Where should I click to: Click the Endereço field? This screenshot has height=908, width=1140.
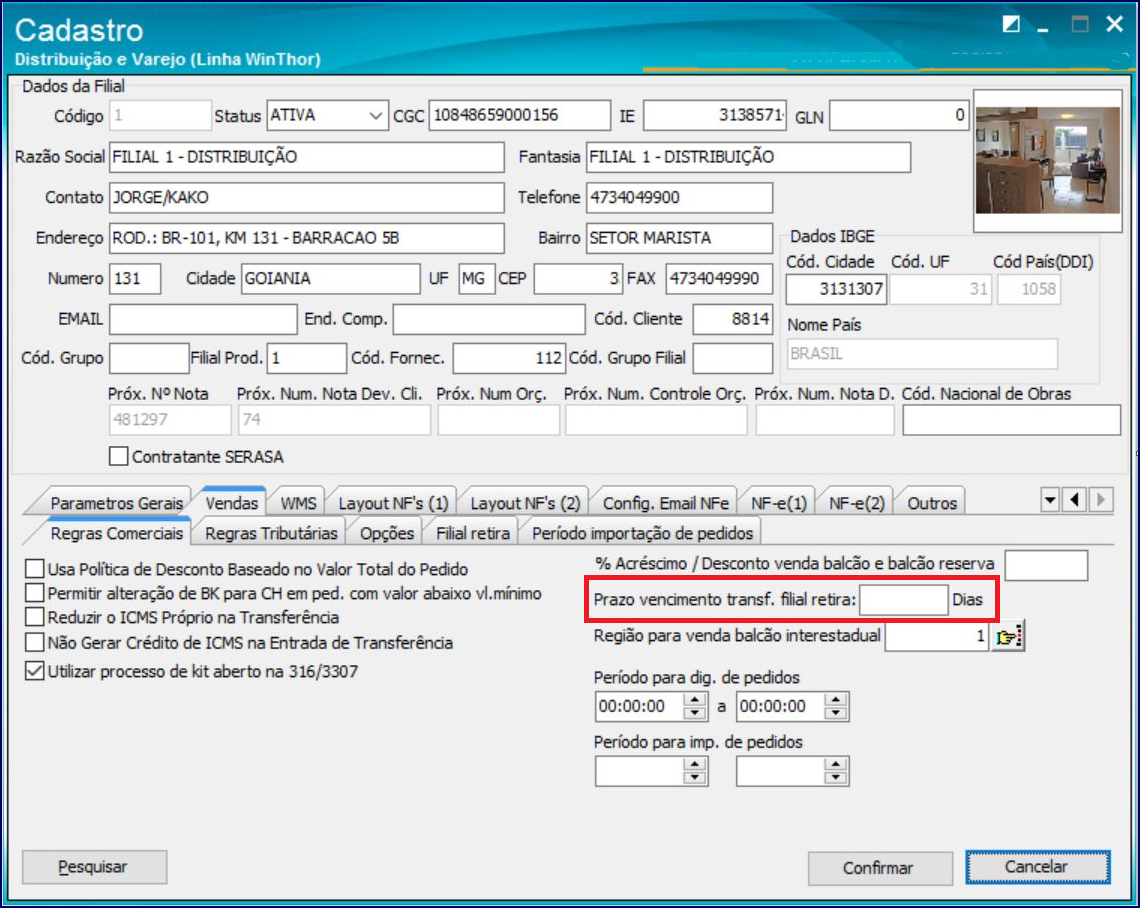click(306, 238)
